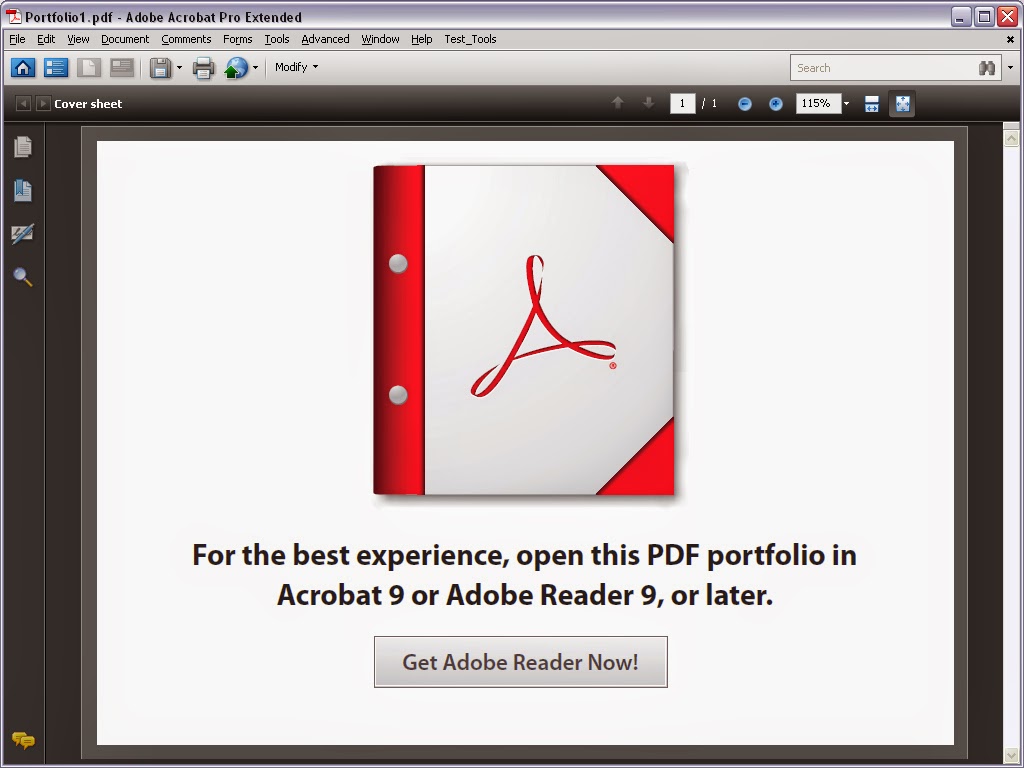Open the File menu
Viewport: 1024px width, 768px height.
tap(18, 39)
